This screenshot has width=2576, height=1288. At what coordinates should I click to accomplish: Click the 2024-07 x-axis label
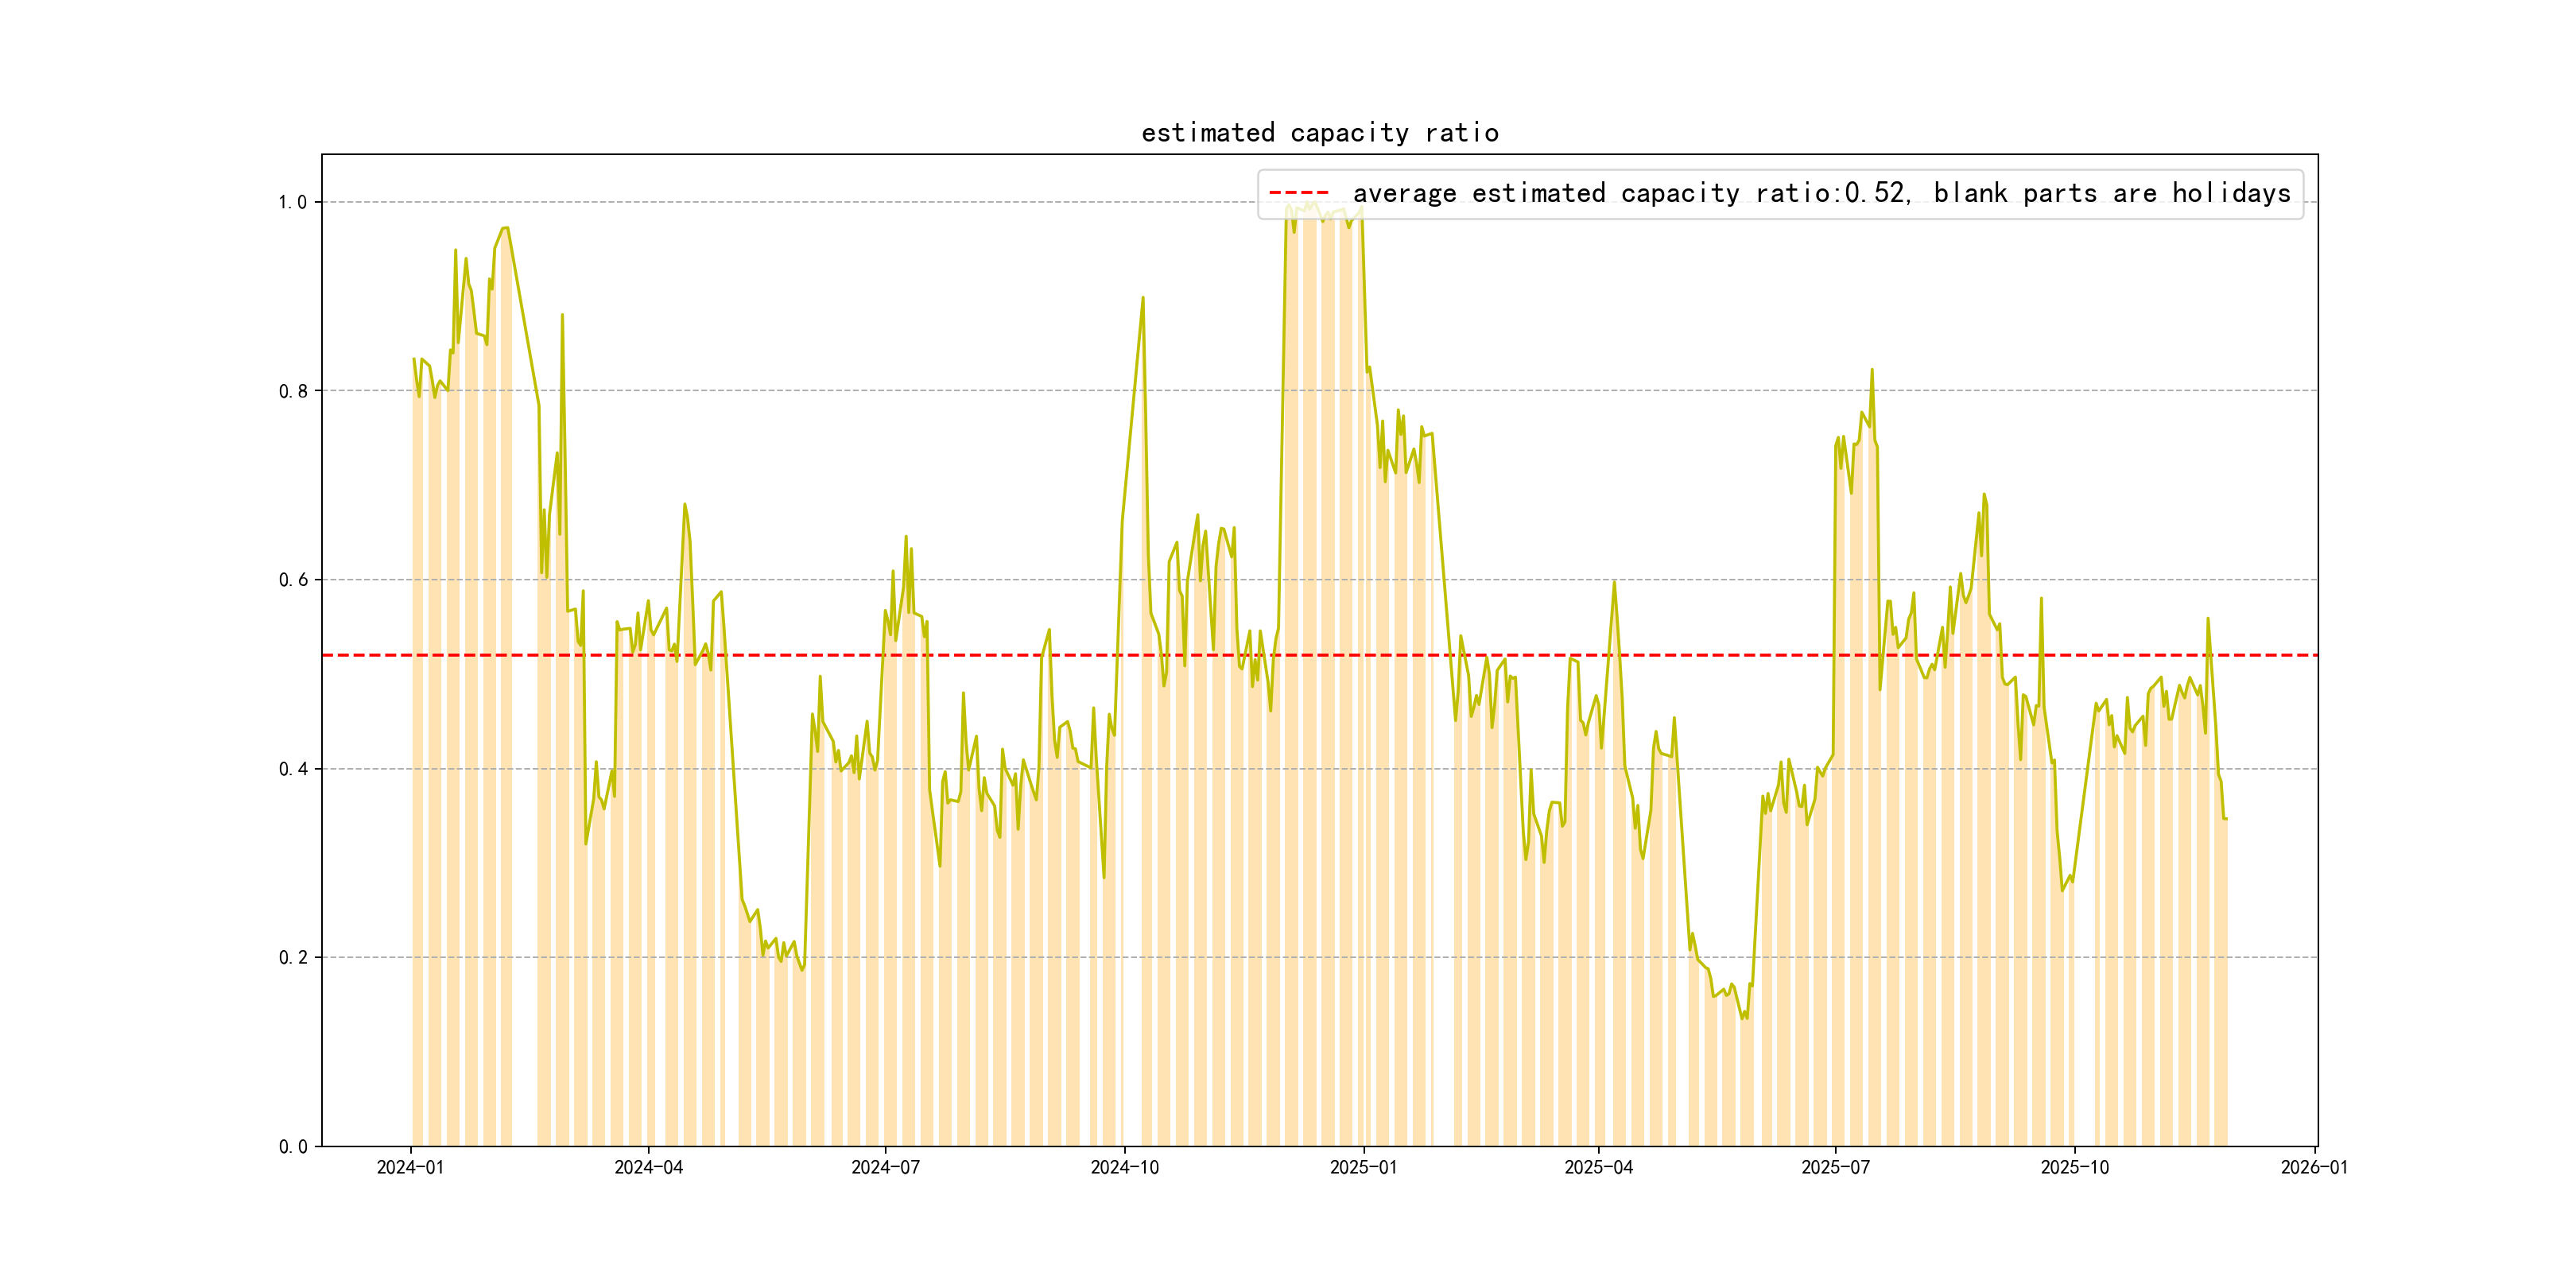885,1168
